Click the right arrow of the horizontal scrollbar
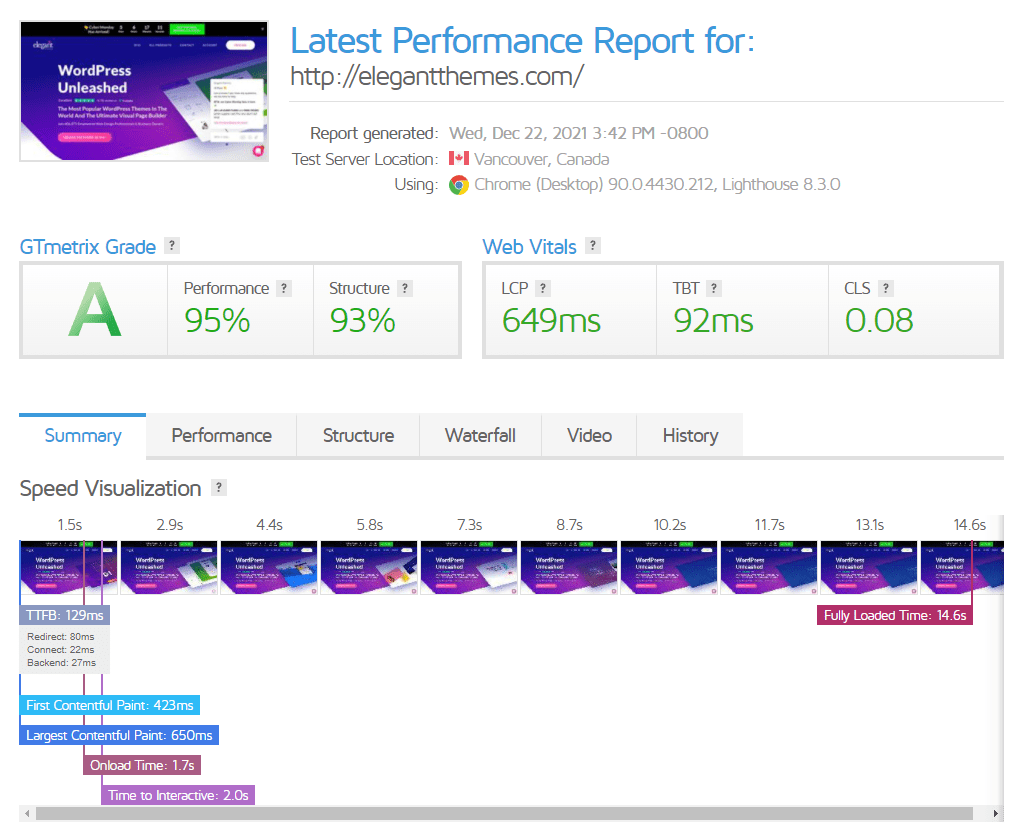 tap(994, 814)
